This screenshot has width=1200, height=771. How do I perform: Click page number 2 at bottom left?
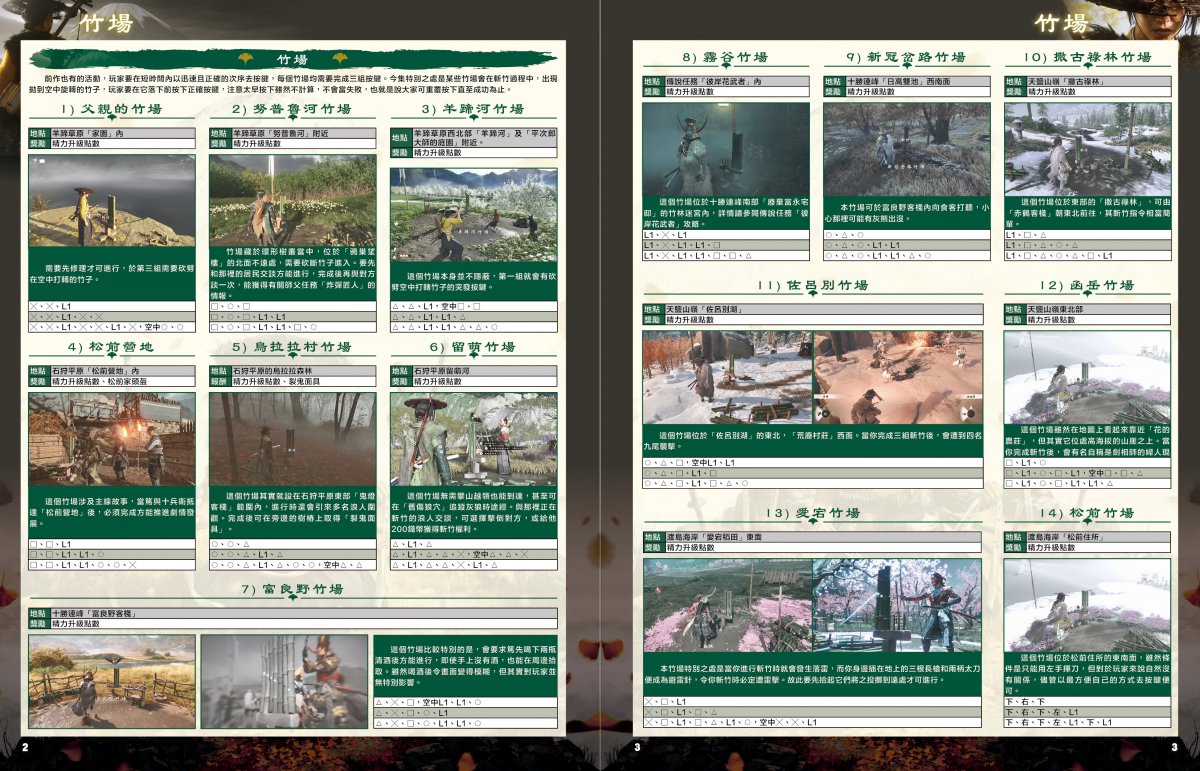click(x=27, y=746)
